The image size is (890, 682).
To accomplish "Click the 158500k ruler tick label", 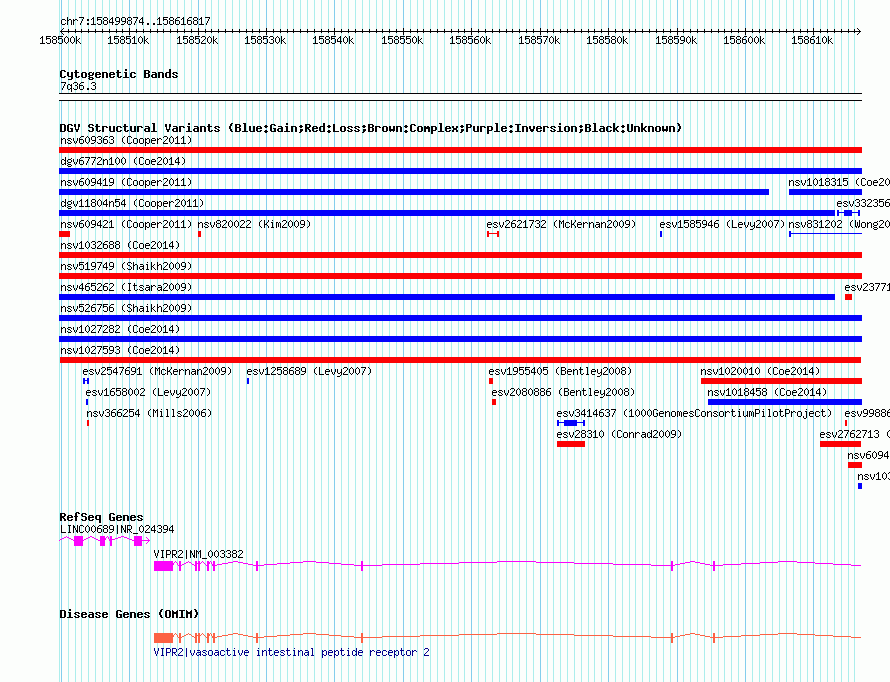I will coord(60,40).
